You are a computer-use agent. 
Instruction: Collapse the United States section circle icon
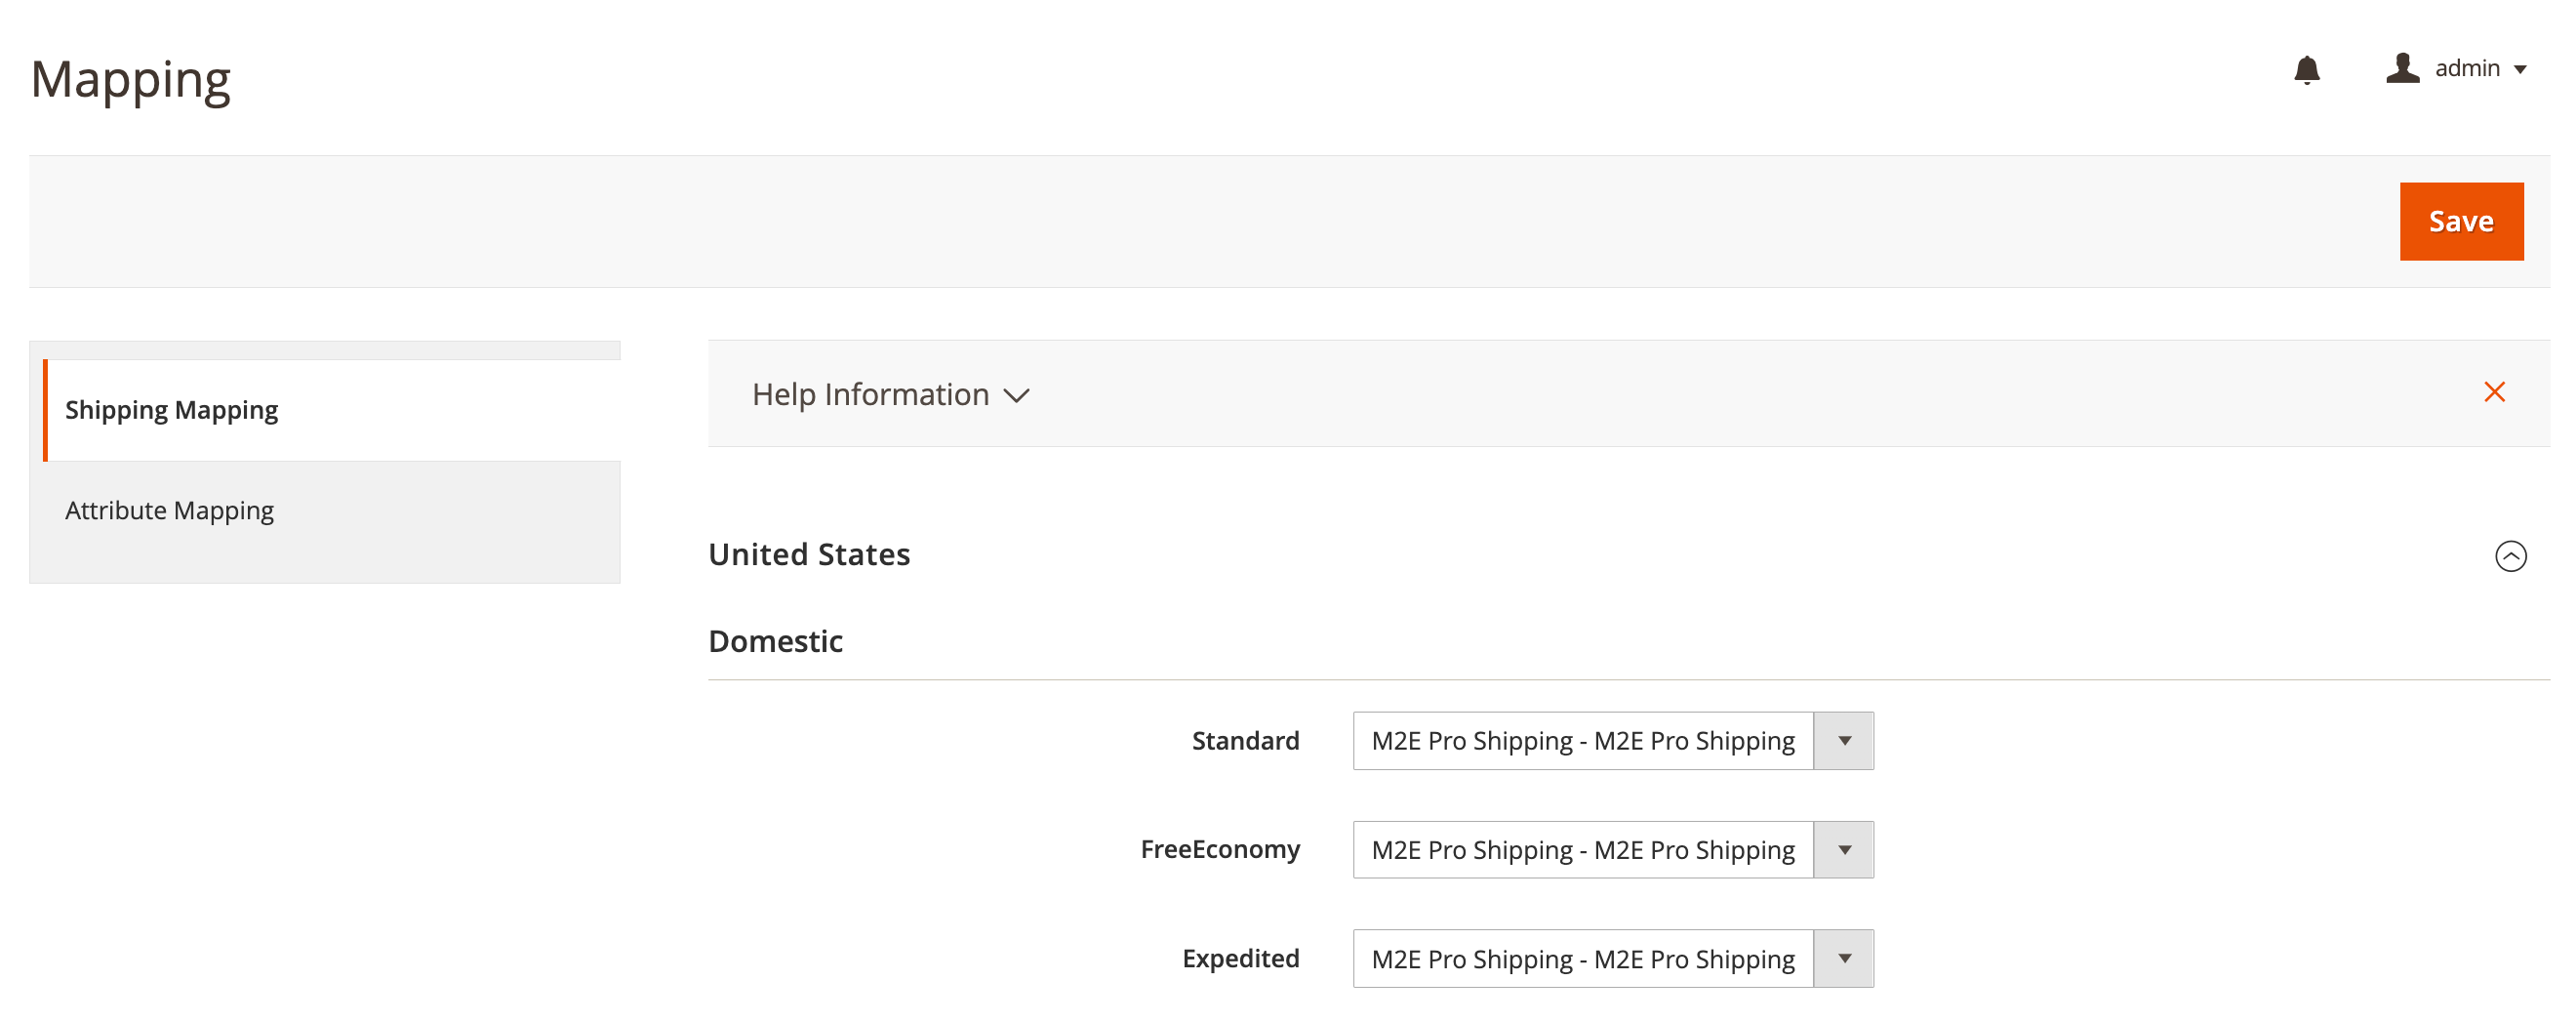click(2510, 556)
